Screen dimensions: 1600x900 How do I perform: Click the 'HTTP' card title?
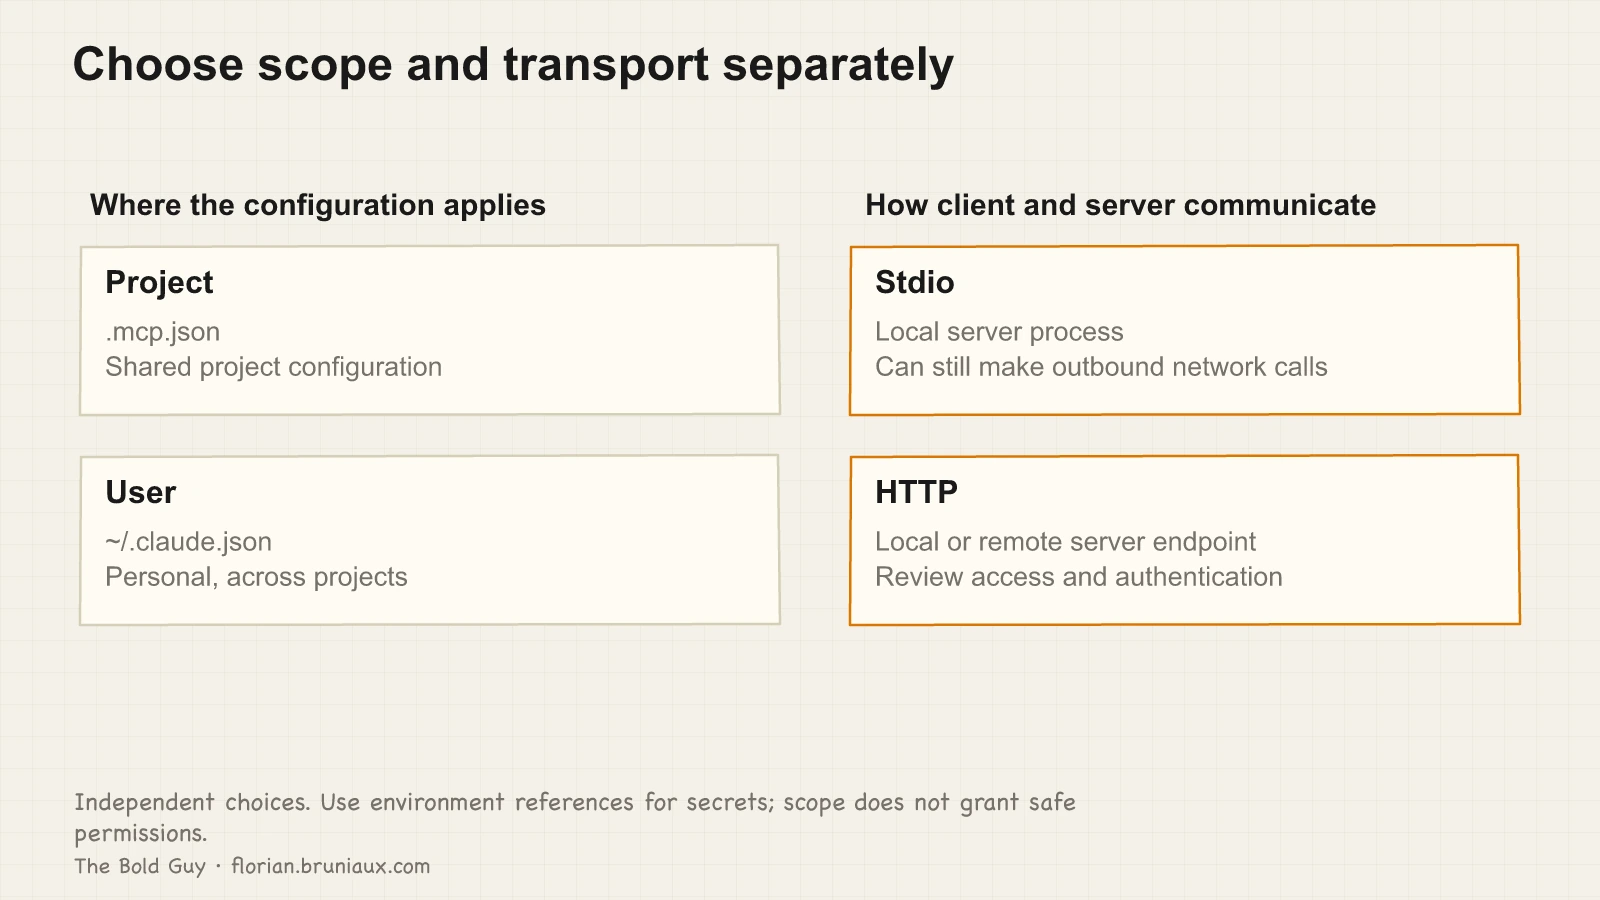click(x=916, y=492)
